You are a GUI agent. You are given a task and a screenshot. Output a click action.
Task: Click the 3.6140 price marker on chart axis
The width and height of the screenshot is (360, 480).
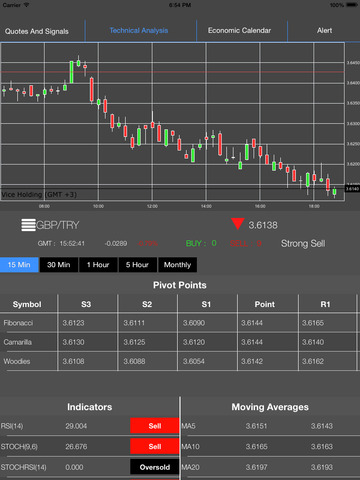[x=352, y=189]
